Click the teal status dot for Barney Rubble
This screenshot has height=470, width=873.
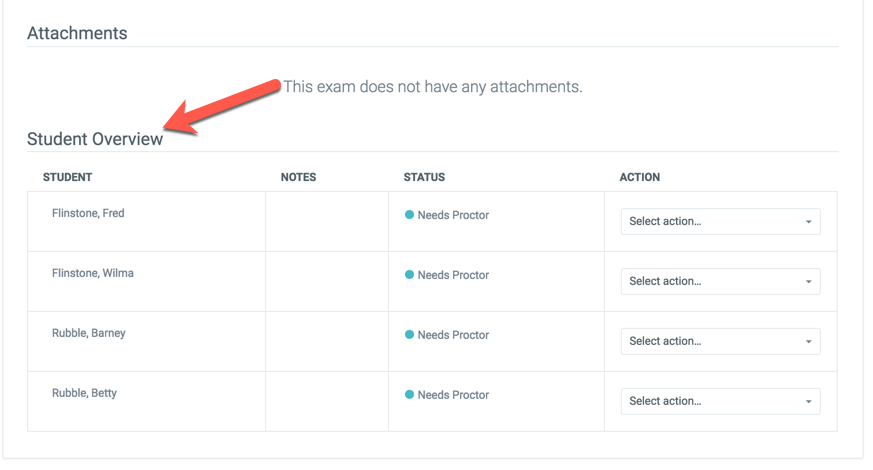click(409, 334)
